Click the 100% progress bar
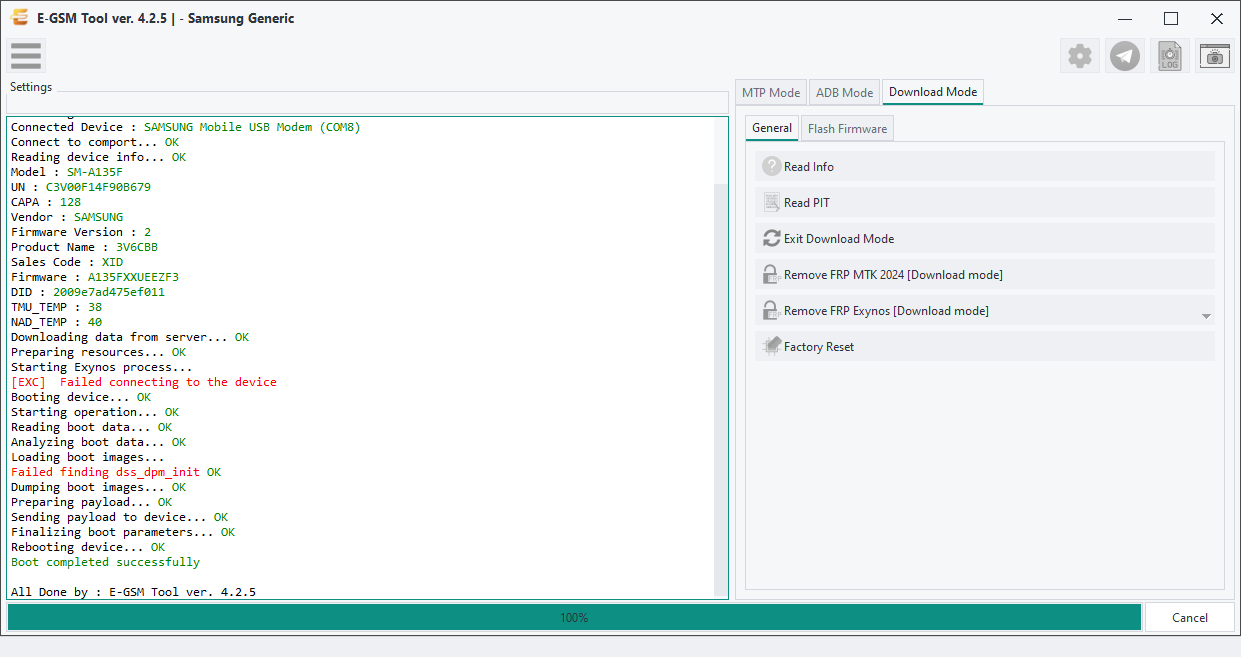Viewport: 1241px width, 657px height. point(574,617)
